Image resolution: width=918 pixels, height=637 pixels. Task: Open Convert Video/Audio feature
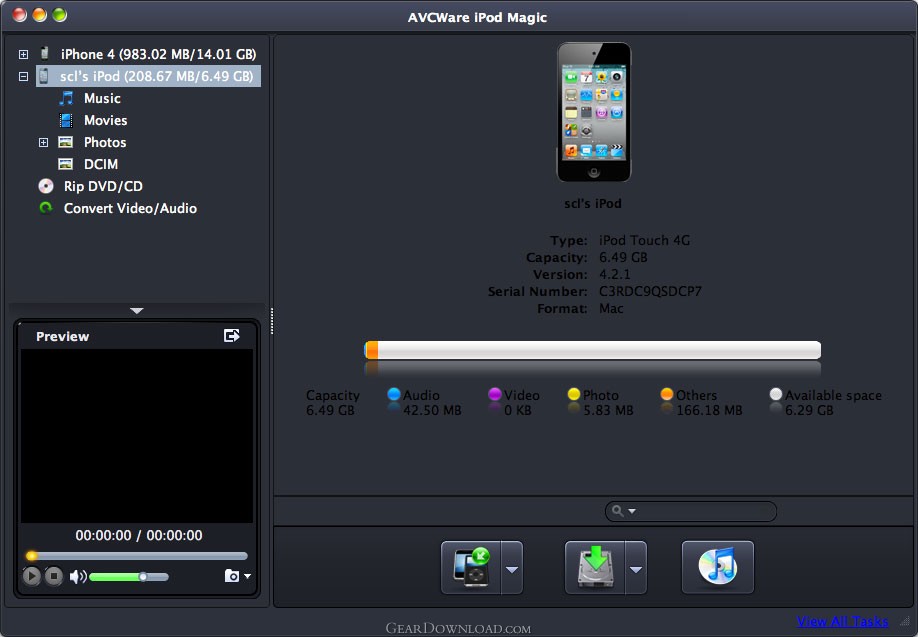pos(130,208)
